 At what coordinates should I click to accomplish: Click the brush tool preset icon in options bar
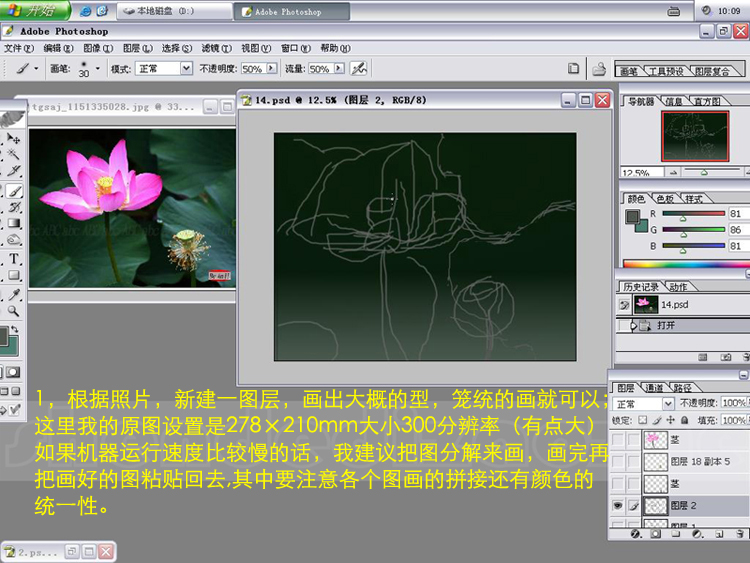(22, 68)
